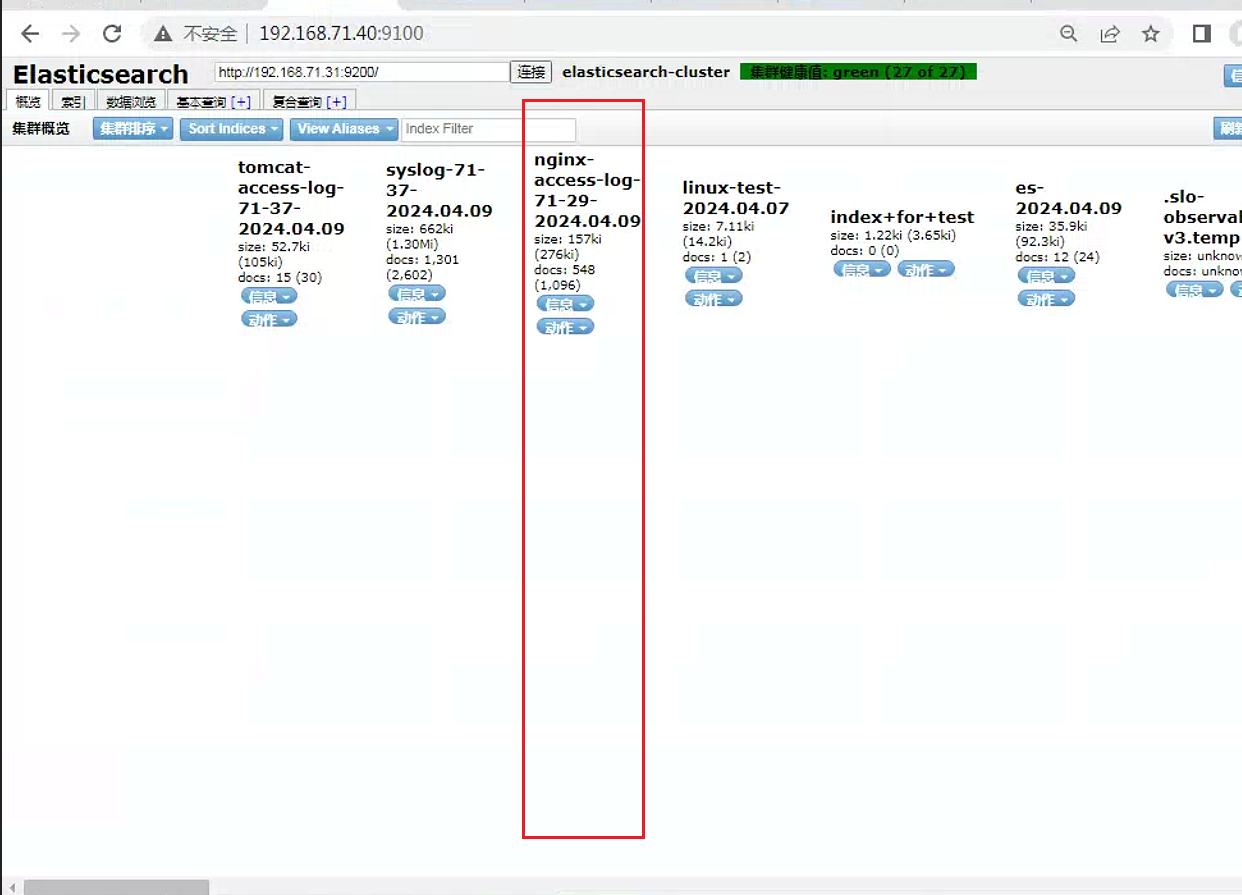This screenshot has height=895, width=1242.
Task: Open 动作 menu for es-2024.04.09 index
Action: click(x=1047, y=299)
